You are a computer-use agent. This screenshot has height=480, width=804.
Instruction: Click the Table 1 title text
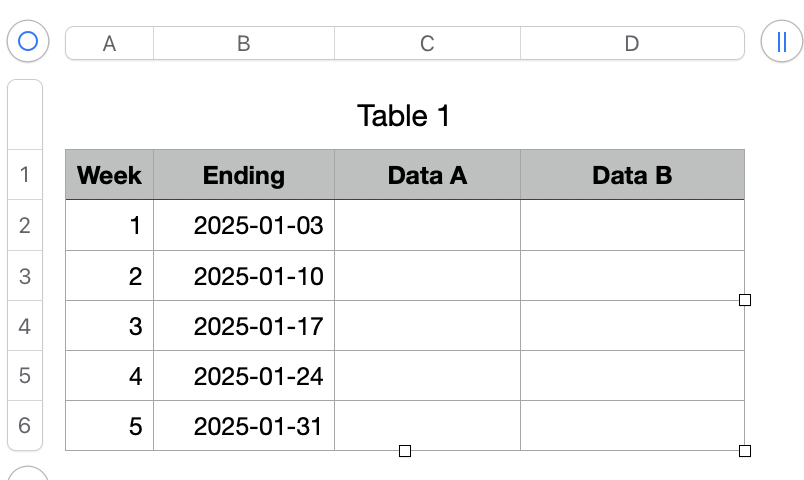(x=404, y=116)
